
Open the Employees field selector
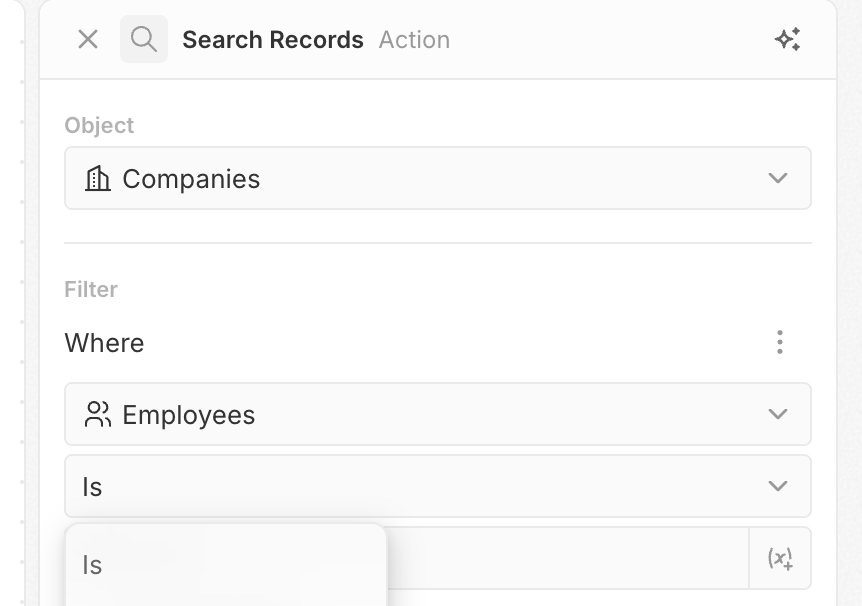[437, 415]
